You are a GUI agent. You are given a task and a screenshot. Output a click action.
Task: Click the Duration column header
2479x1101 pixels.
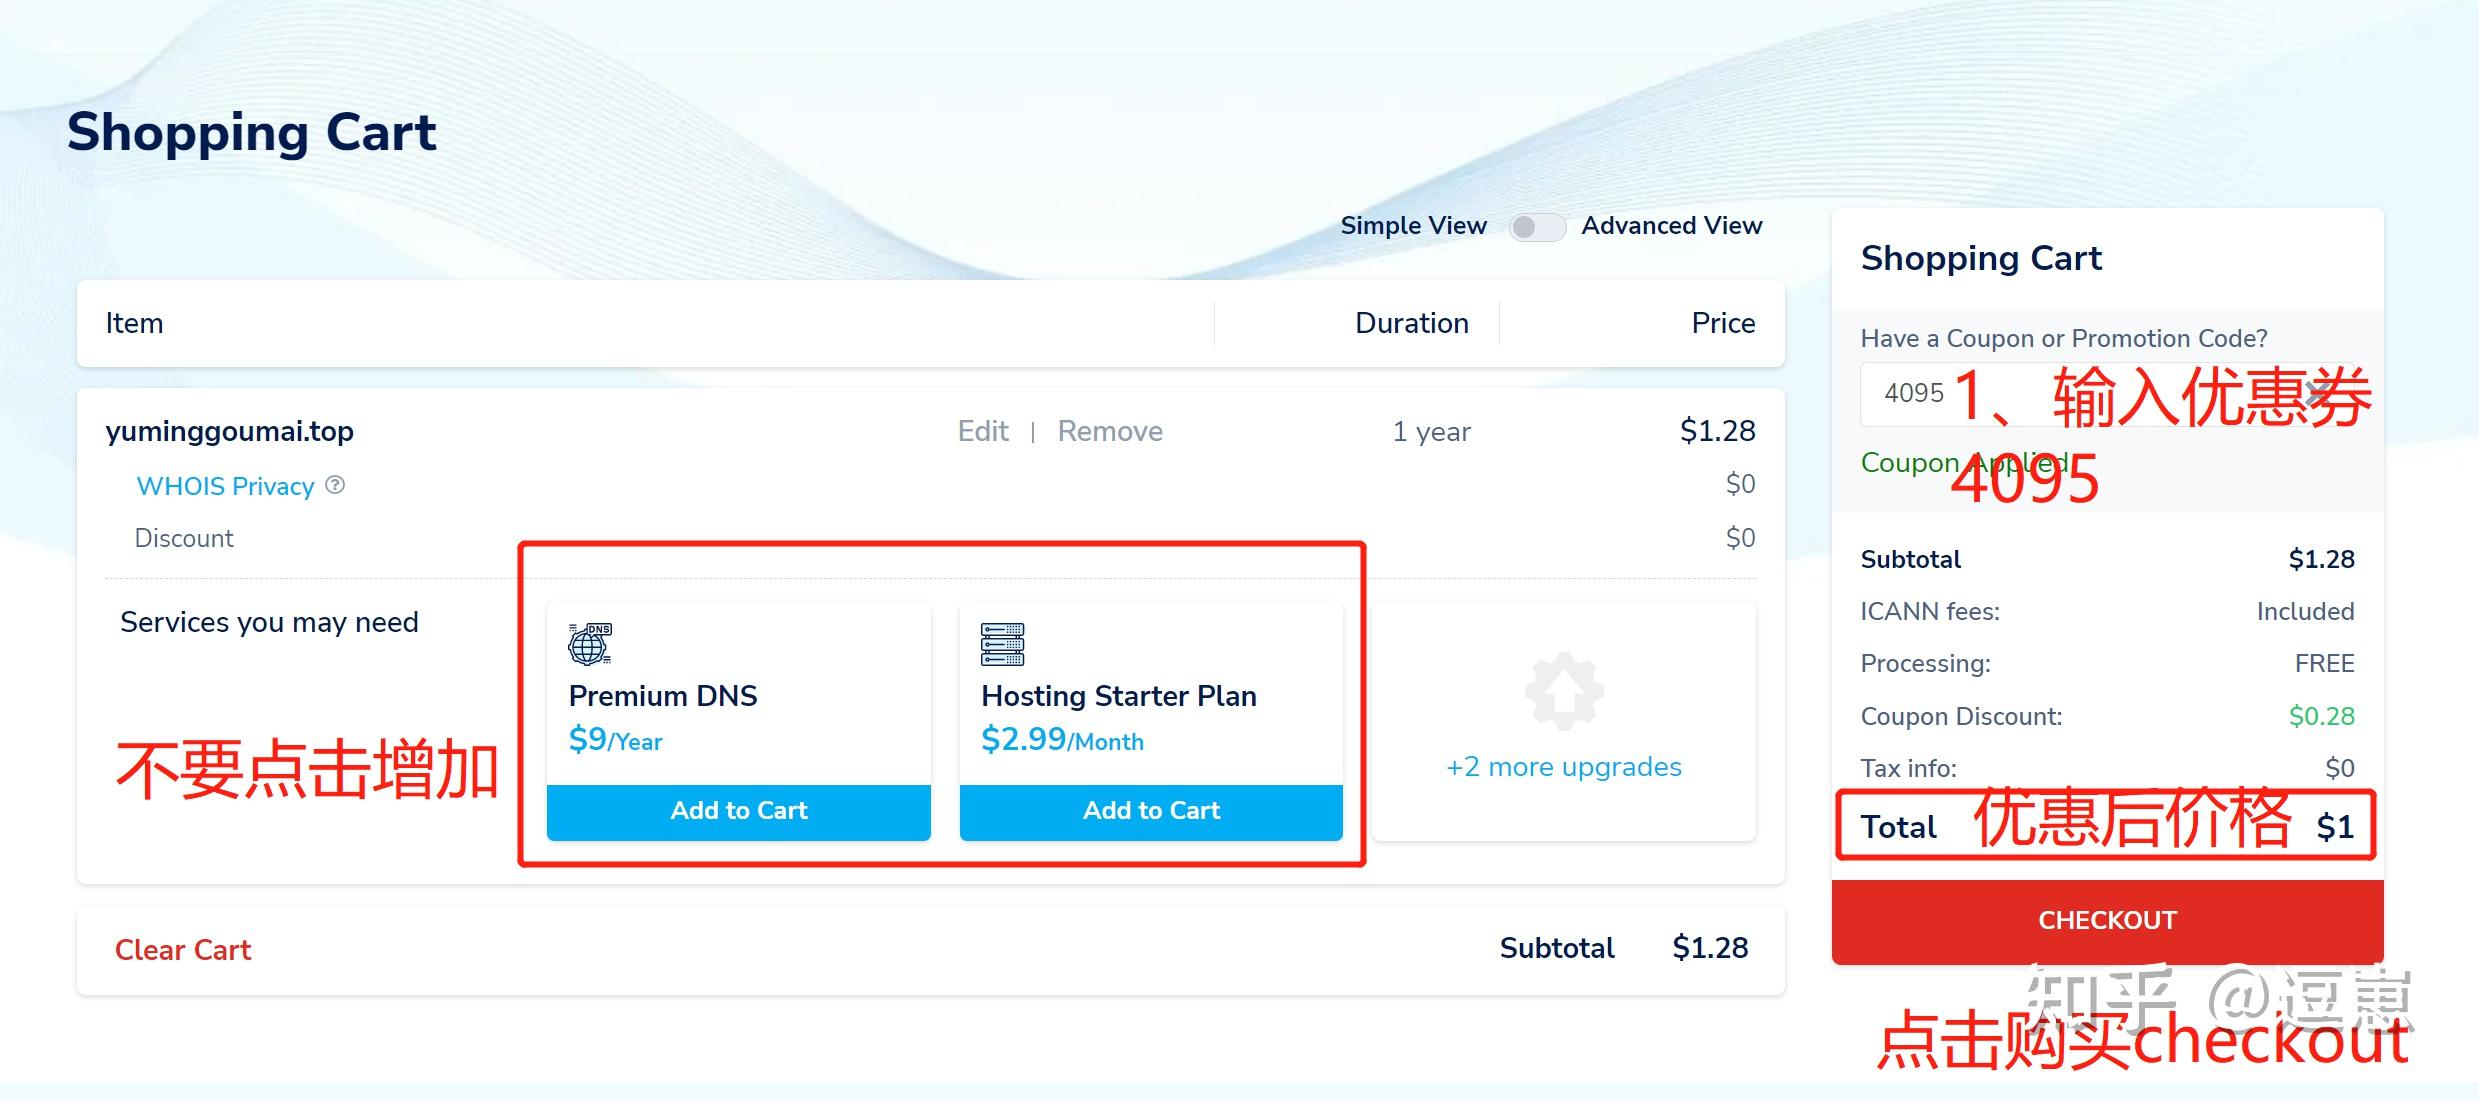tap(1411, 323)
